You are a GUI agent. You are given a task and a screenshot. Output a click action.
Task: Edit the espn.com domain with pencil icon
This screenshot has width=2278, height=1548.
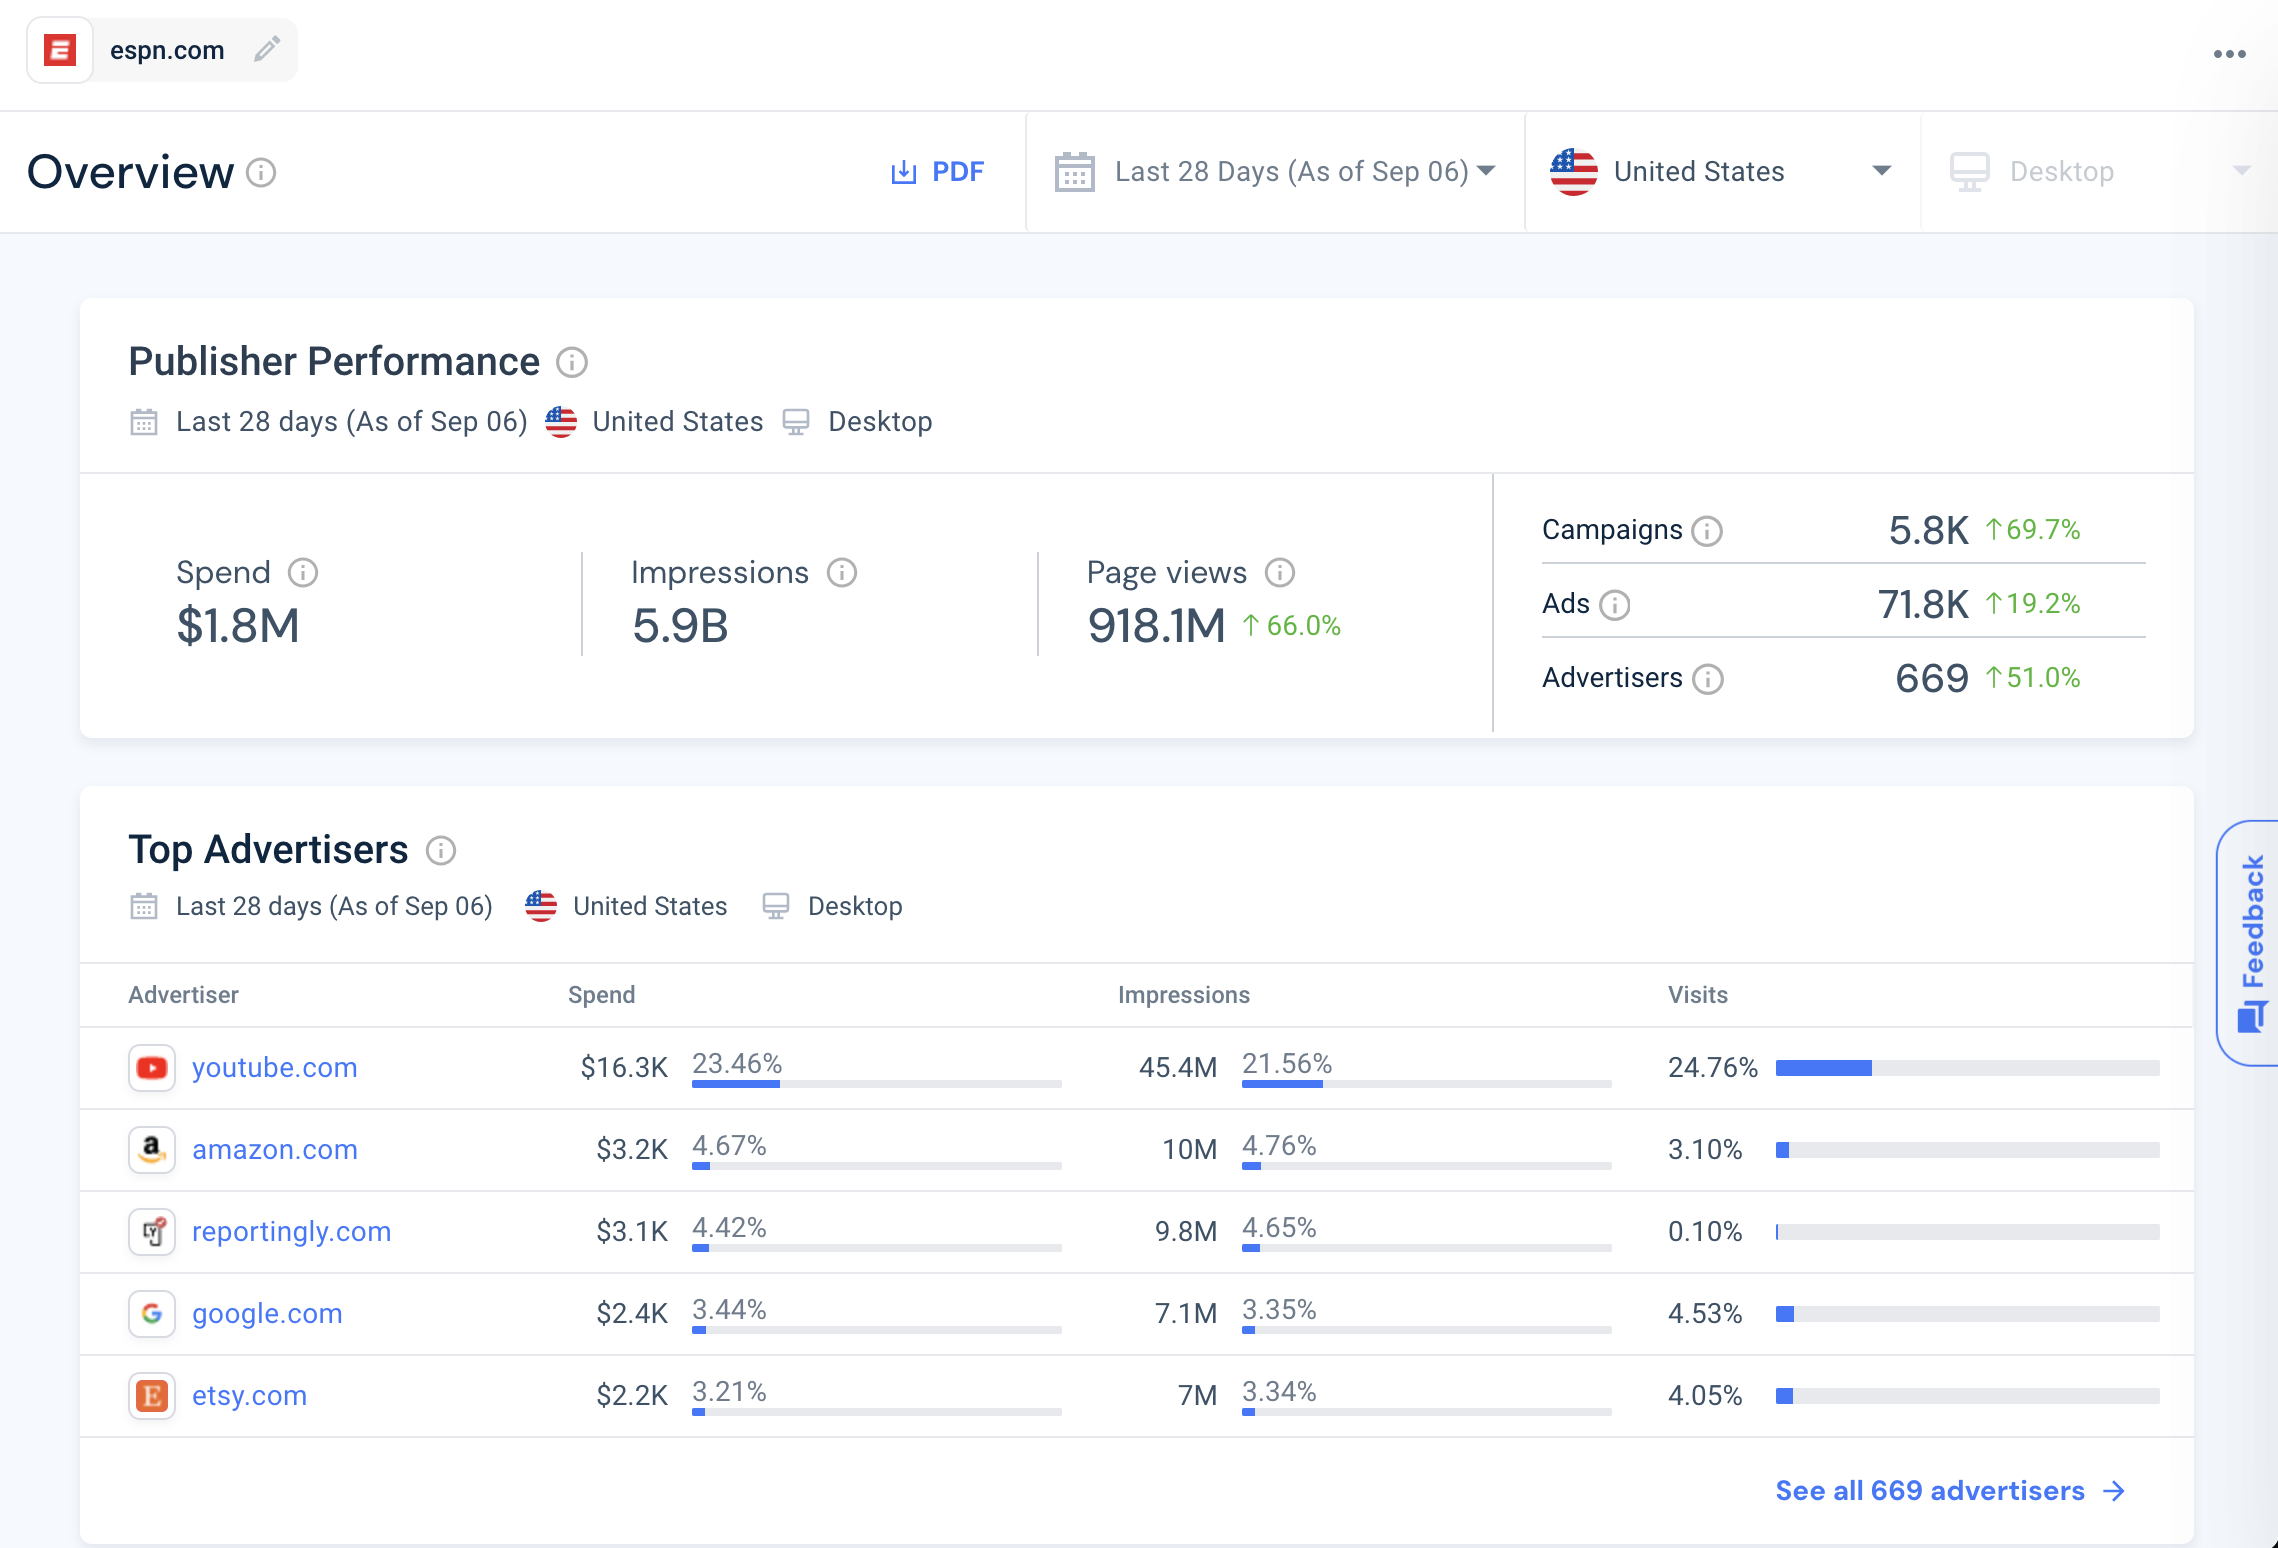(267, 49)
